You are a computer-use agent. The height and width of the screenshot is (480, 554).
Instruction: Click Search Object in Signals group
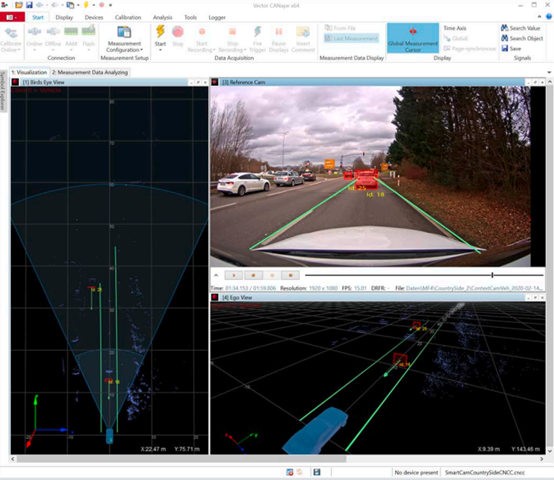pyautogui.click(x=522, y=38)
